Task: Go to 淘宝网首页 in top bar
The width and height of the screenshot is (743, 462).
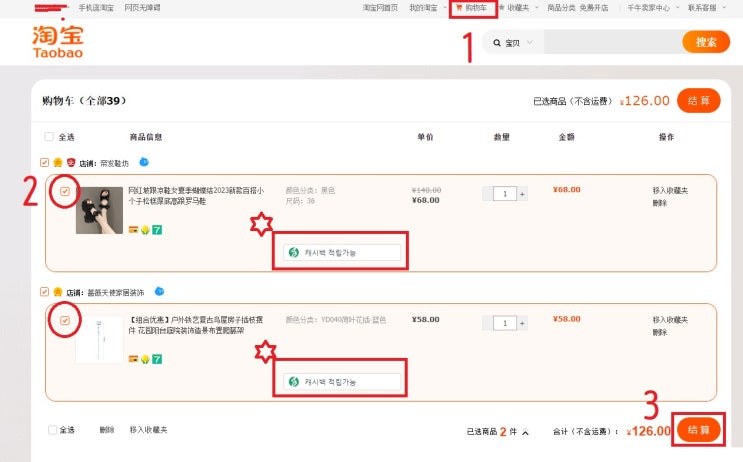Action: [380, 8]
